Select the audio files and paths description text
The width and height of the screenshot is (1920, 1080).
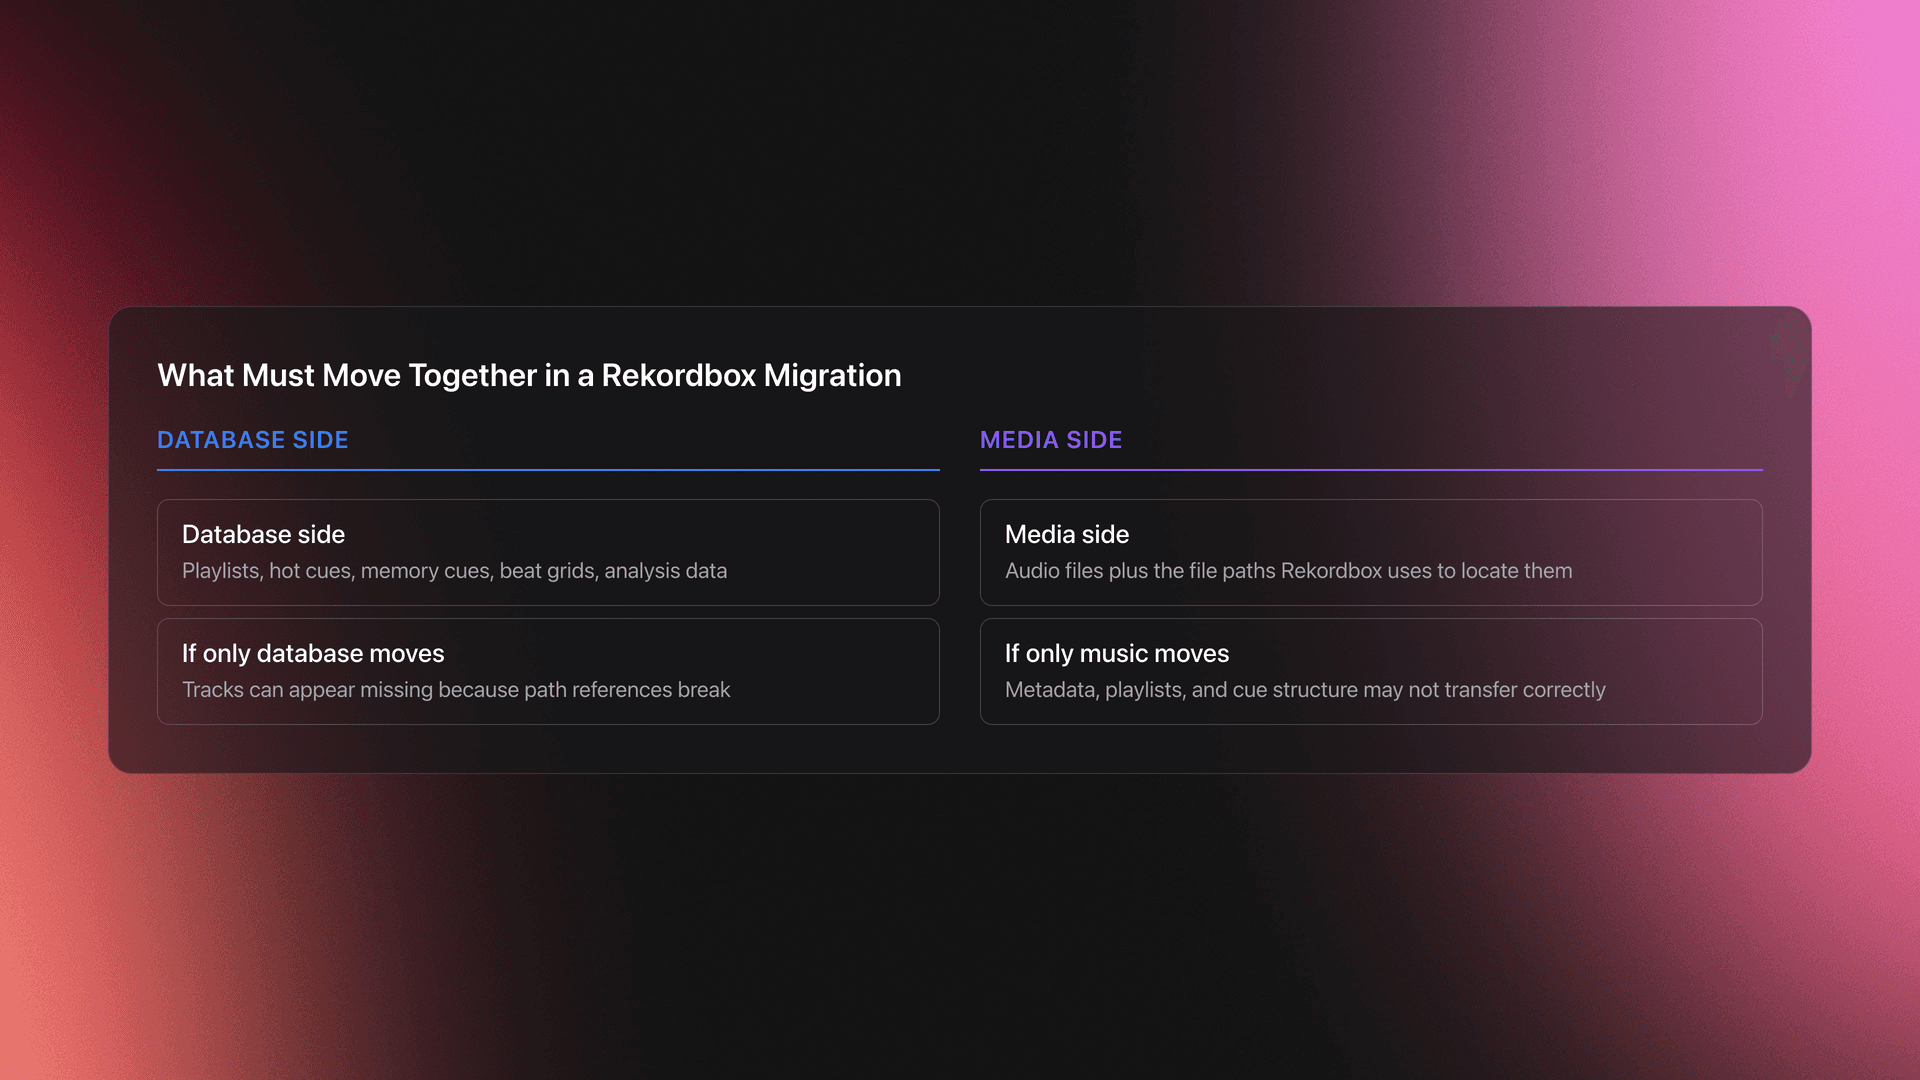point(1289,571)
